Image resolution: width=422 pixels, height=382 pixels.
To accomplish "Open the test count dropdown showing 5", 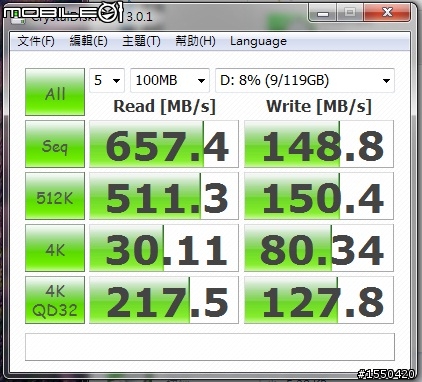I will point(107,80).
